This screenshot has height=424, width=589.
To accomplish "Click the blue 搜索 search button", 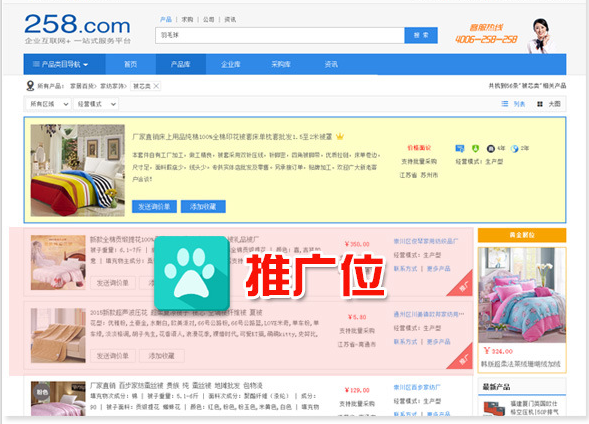I will [421, 35].
